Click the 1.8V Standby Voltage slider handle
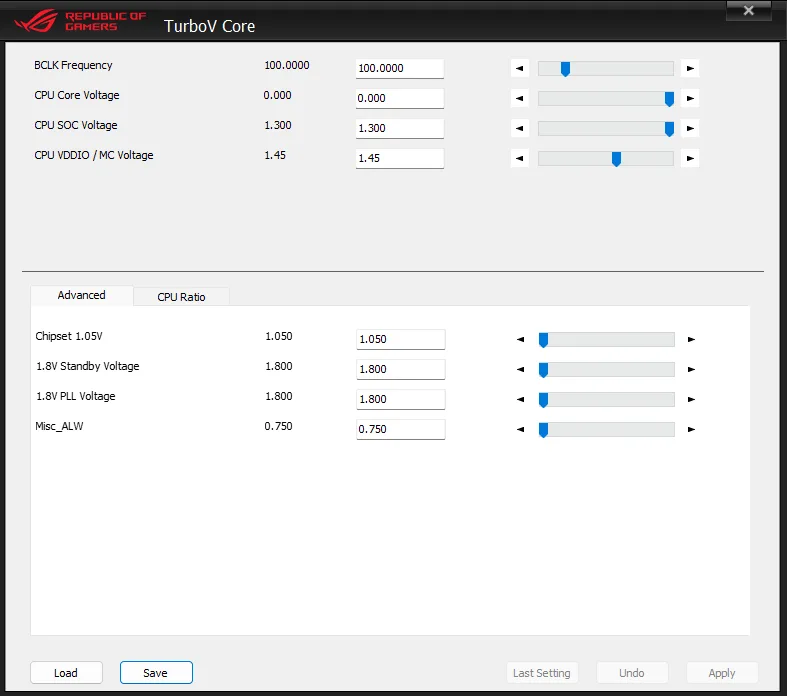This screenshot has height=696, width=787. coord(543,370)
